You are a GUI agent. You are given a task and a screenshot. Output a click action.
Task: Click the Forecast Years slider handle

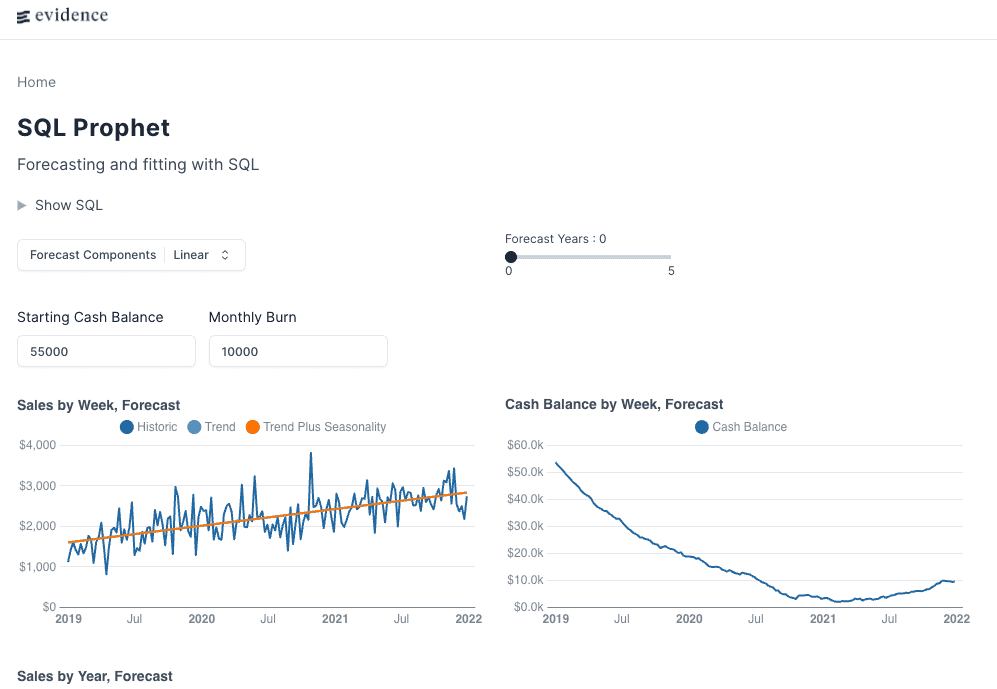click(511, 257)
